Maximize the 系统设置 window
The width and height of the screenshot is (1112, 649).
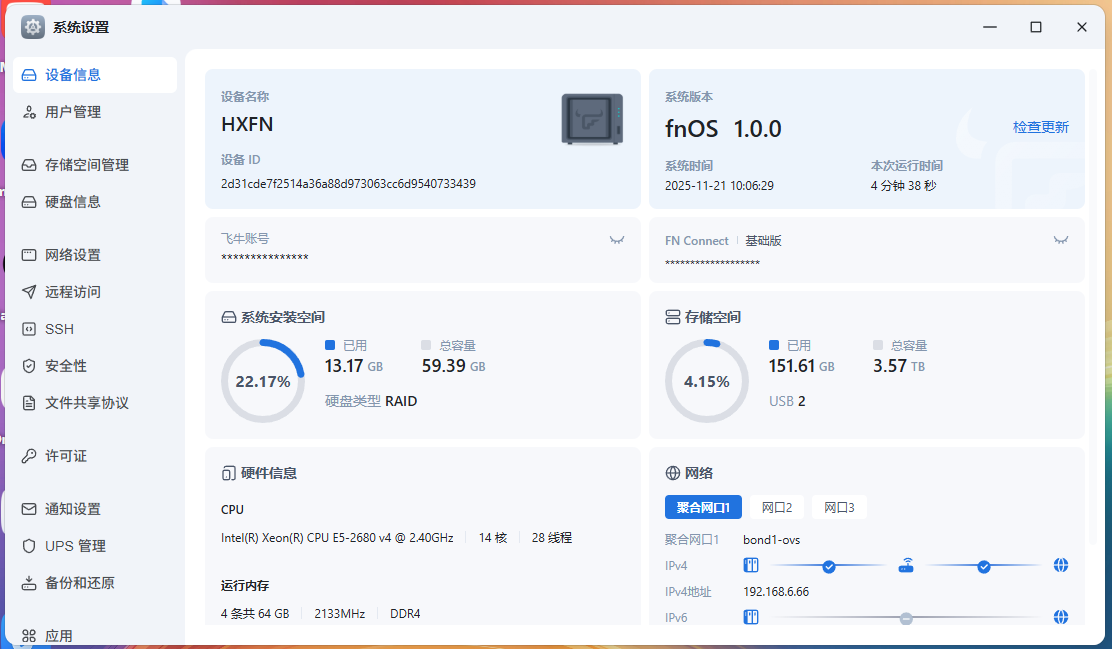point(1035,27)
